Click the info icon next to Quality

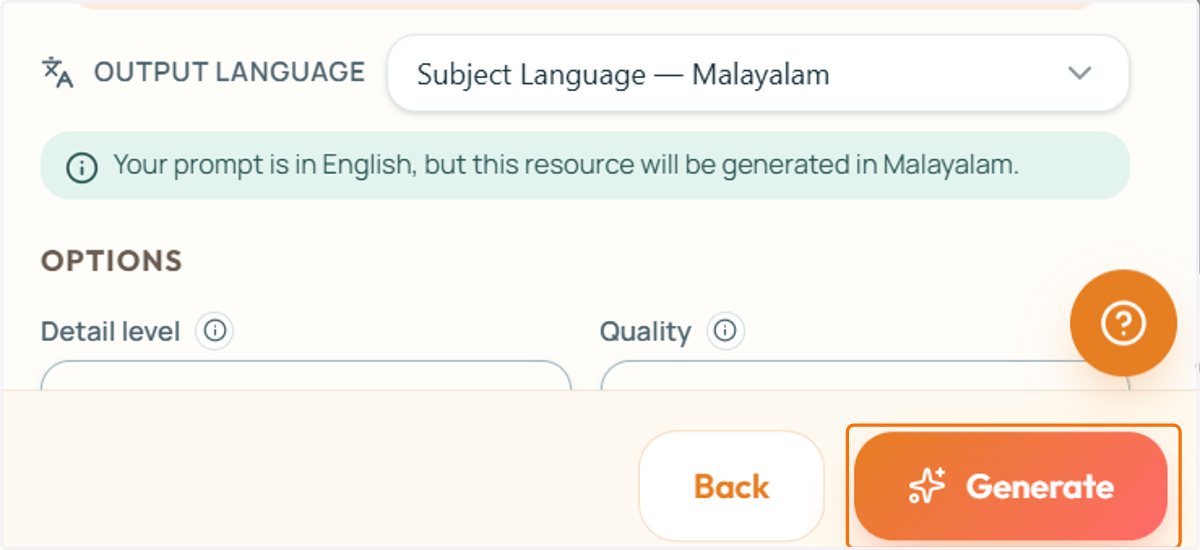coord(725,330)
